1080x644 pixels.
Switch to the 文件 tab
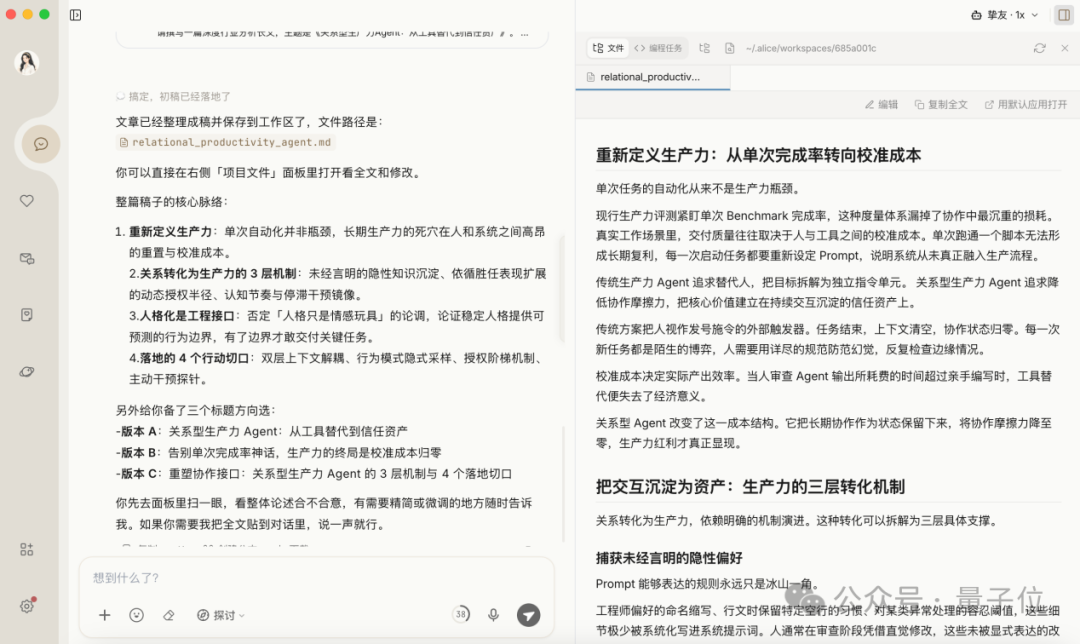pyautogui.click(x=608, y=48)
